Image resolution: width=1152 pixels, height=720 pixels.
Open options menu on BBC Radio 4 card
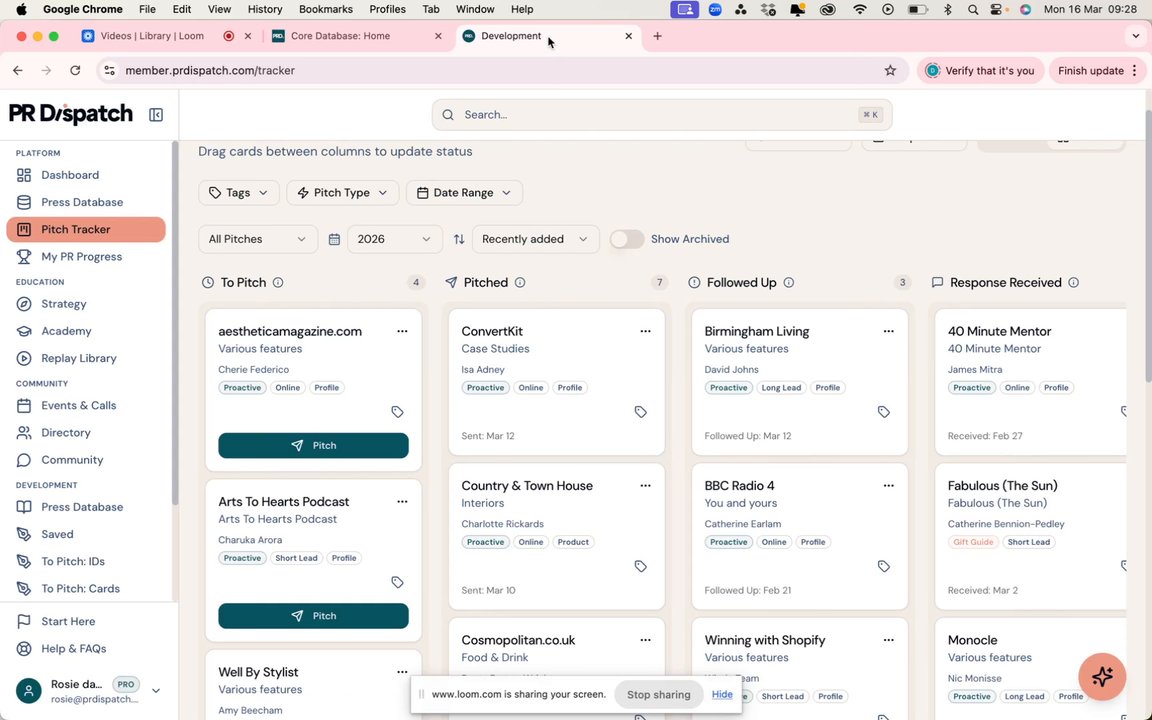click(889, 486)
